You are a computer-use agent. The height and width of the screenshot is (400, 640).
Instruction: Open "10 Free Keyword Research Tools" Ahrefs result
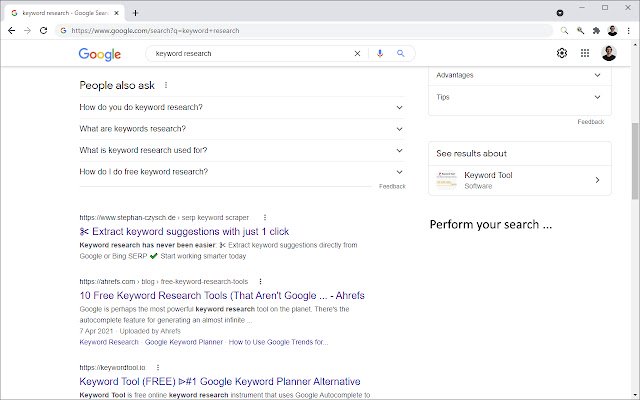[222, 296]
